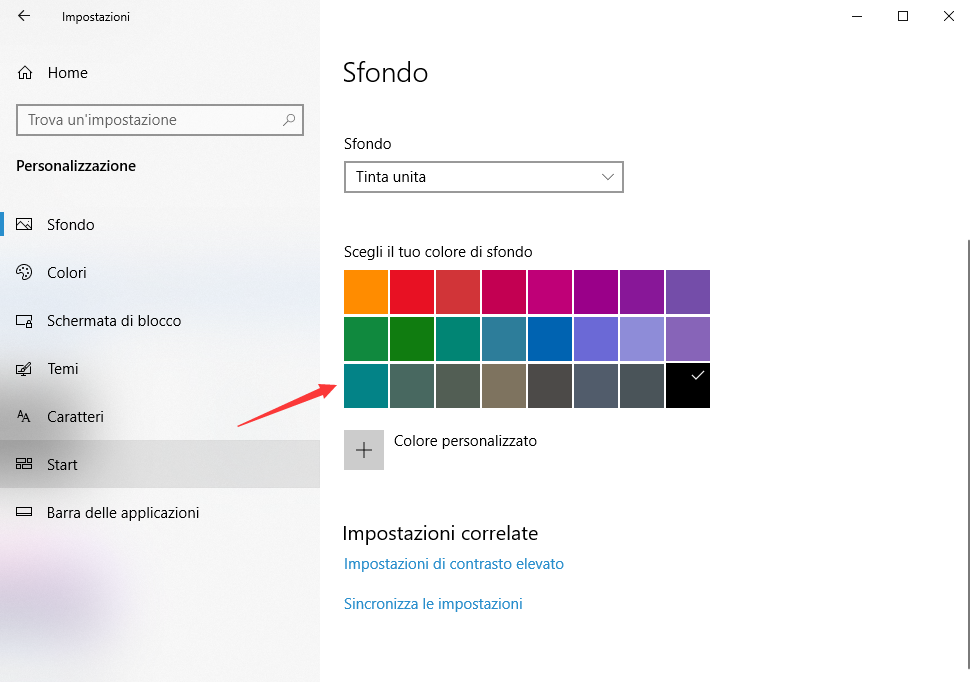Pick the medium green swatch starting the second row
This screenshot has width=971, height=682.
click(x=366, y=339)
